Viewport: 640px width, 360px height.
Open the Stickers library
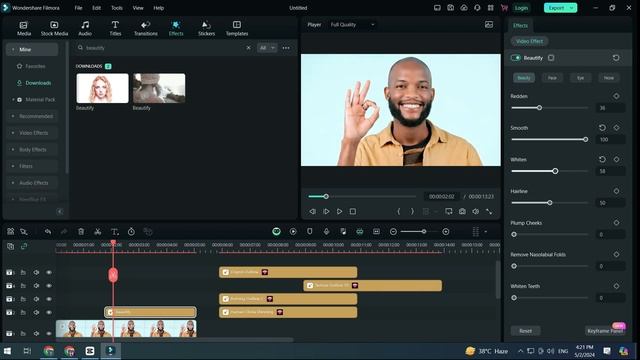click(206, 29)
